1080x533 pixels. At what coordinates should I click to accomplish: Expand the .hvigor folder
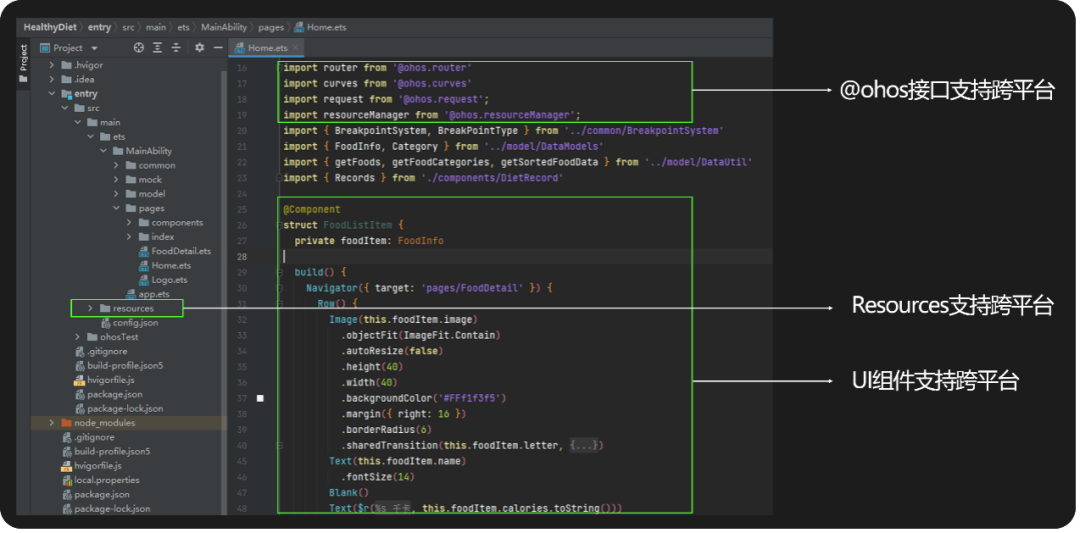pos(52,65)
